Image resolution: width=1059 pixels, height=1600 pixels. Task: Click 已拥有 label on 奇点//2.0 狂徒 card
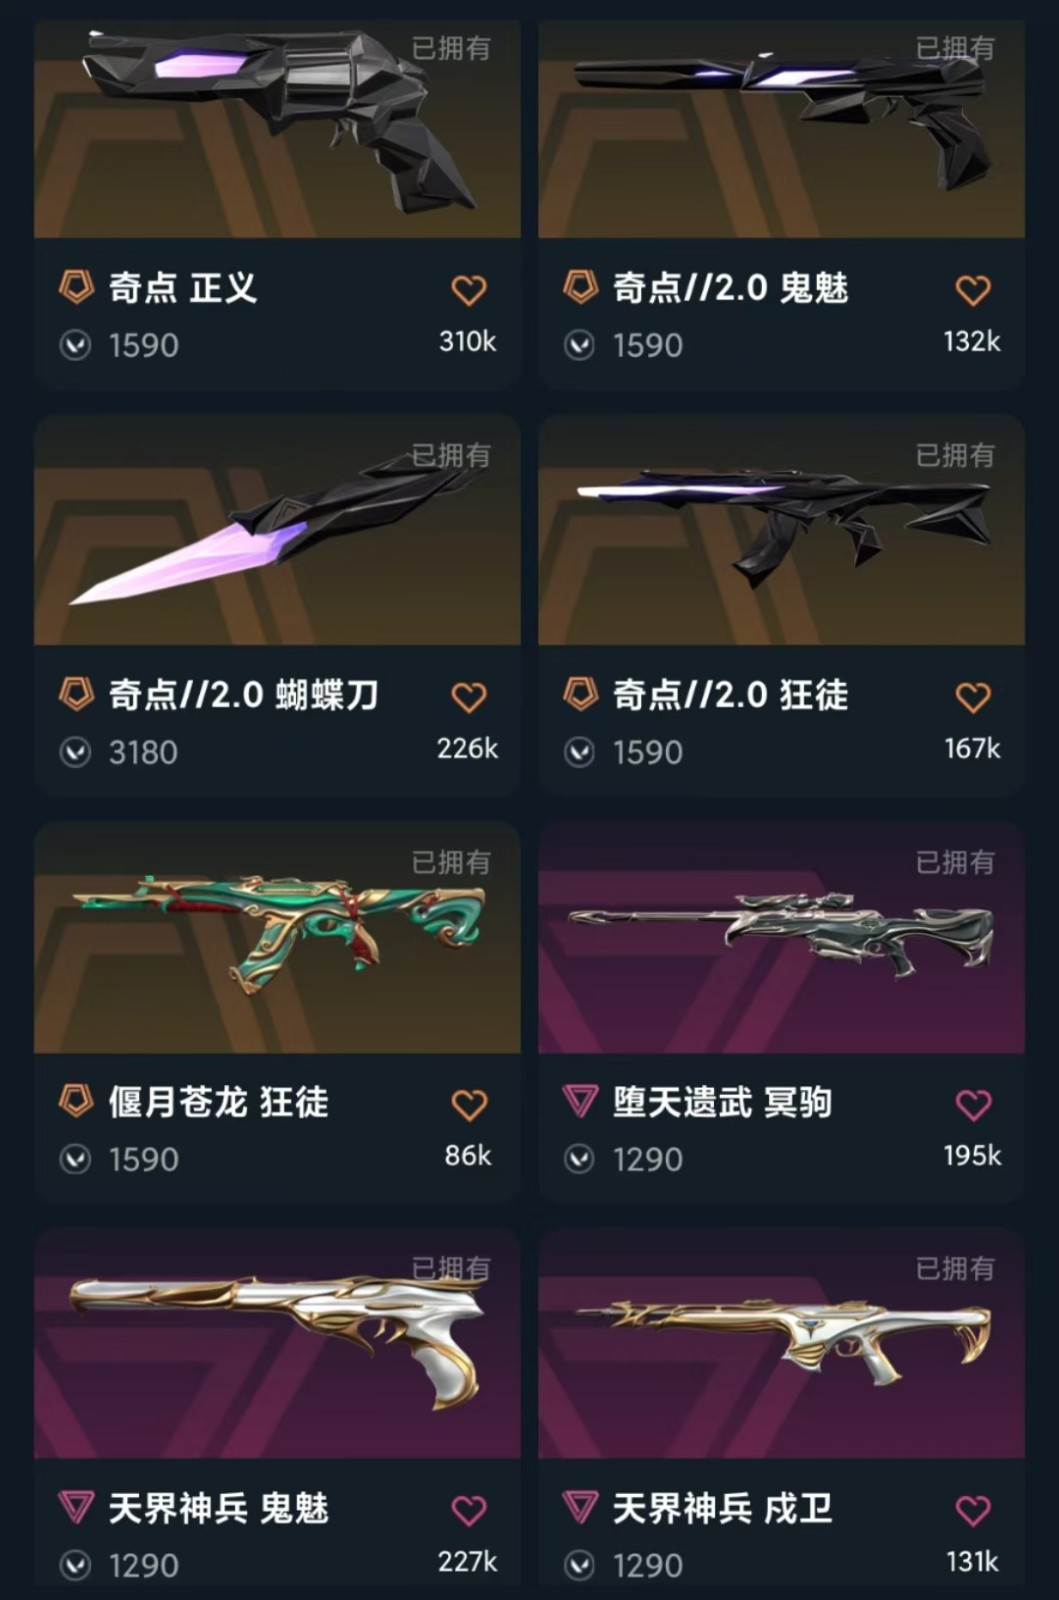[955, 455]
